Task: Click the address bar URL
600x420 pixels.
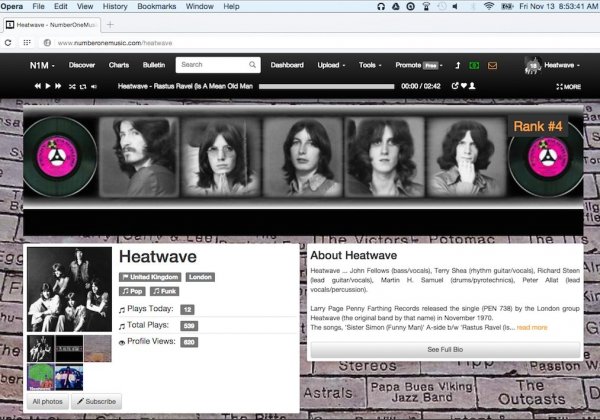Action: tap(115, 43)
